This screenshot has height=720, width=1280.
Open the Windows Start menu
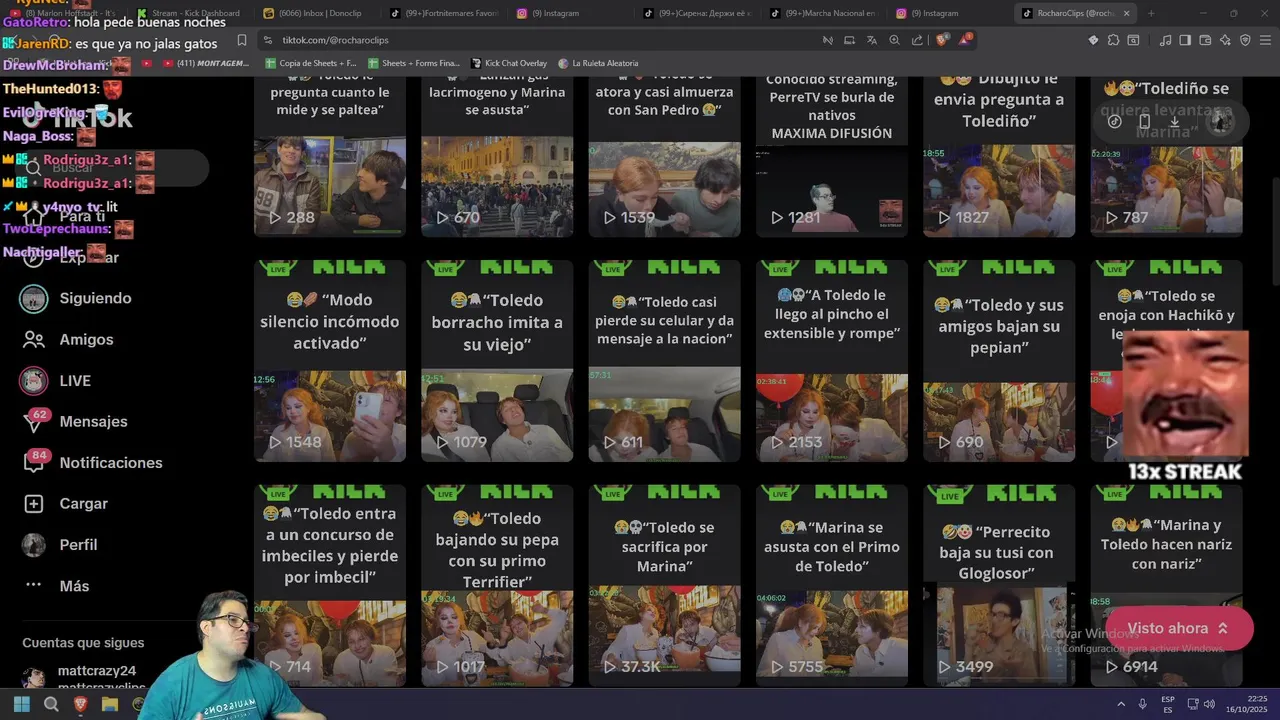pos(21,704)
